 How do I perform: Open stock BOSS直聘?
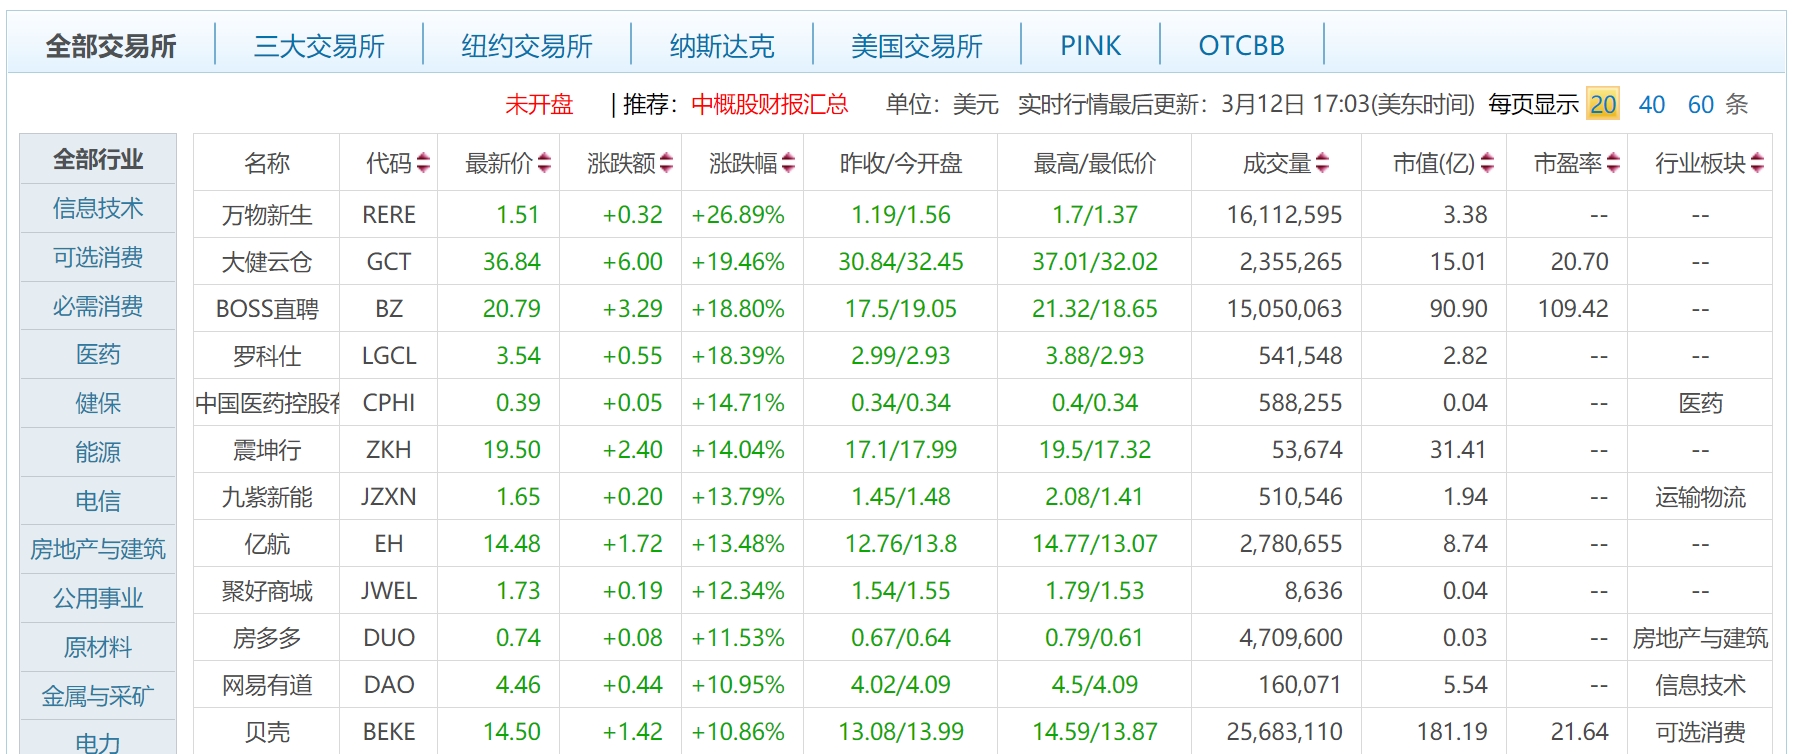click(267, 309)
